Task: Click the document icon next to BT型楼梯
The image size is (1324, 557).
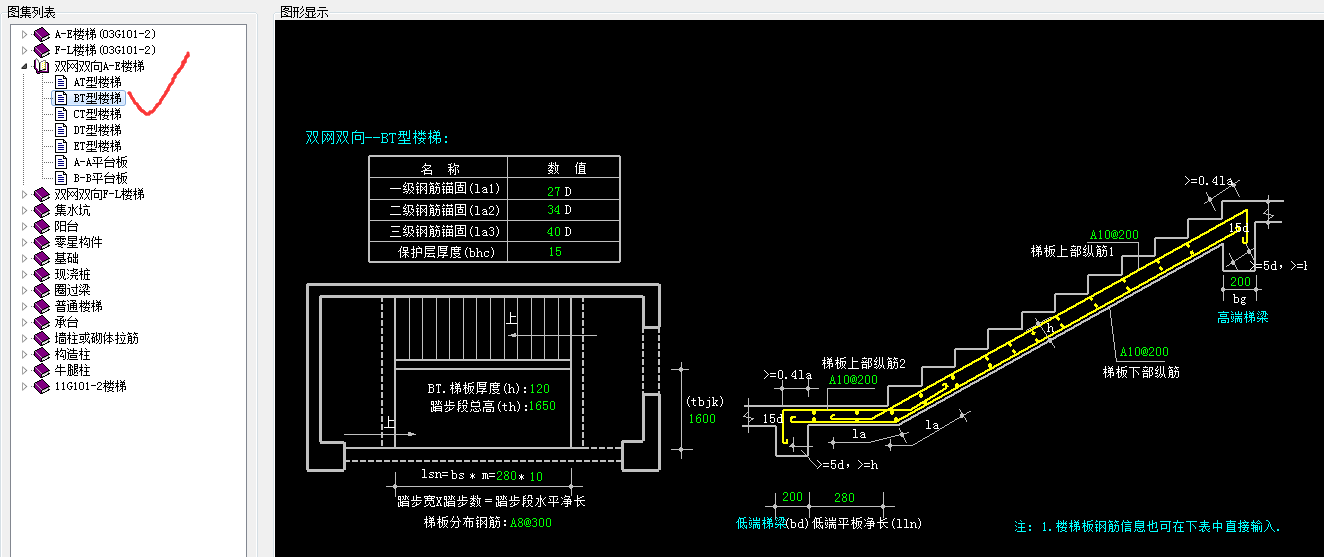Action: [61, 98]
